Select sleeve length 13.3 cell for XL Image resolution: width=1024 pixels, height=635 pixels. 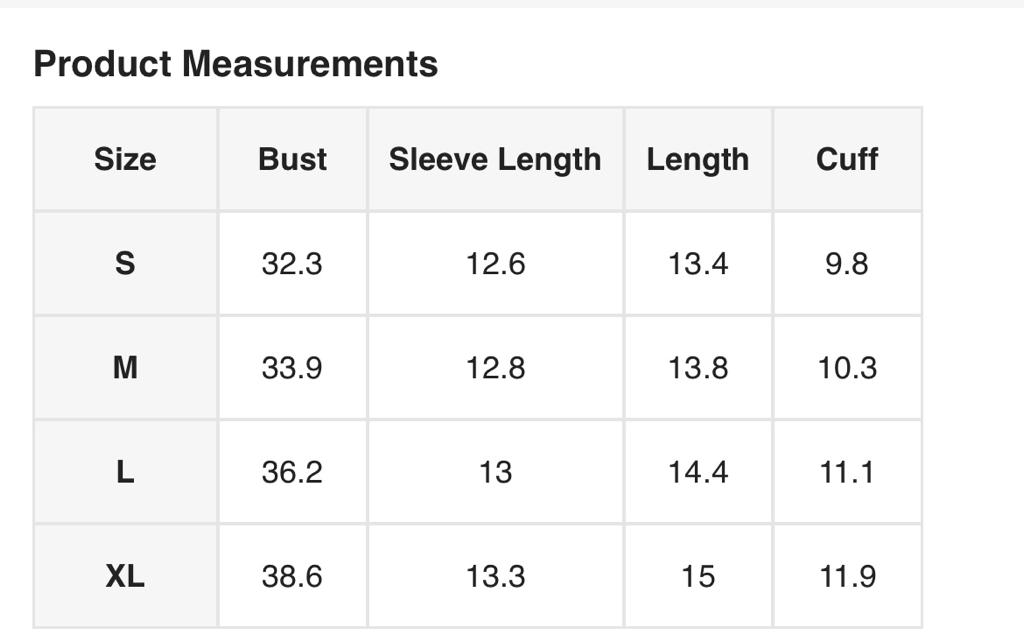pyautogui.click(x=495, y=576)
